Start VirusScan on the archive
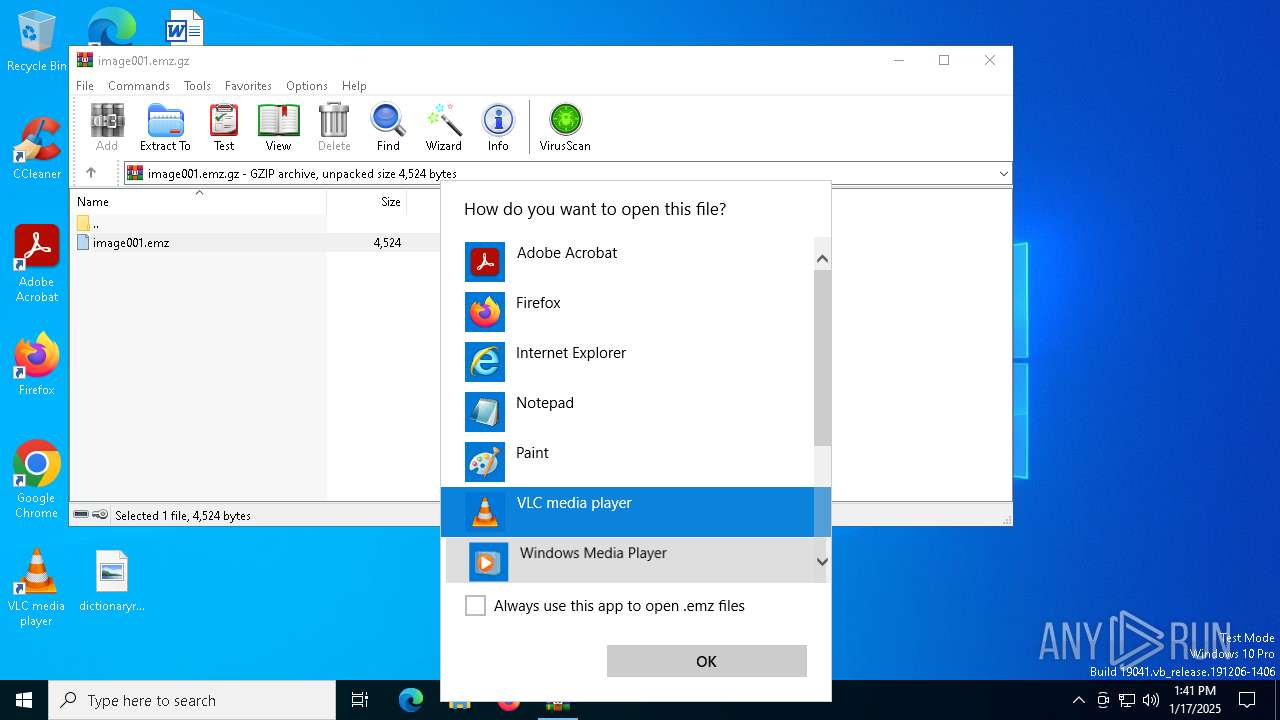This screenshot has height=720, width=1280. click(565, 127)
